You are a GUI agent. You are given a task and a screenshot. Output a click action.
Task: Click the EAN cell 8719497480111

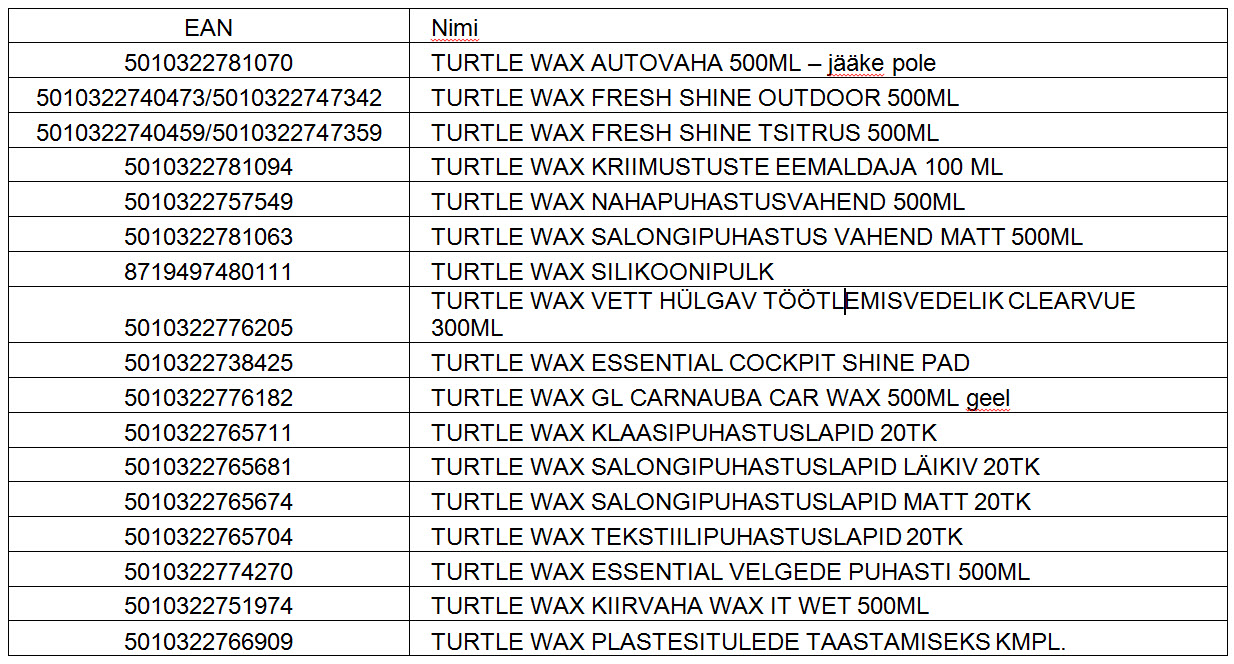209,271
